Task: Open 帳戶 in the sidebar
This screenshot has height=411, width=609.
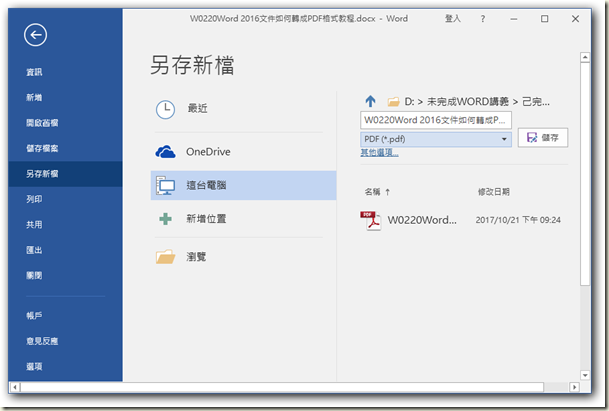Action: [34, 315]
